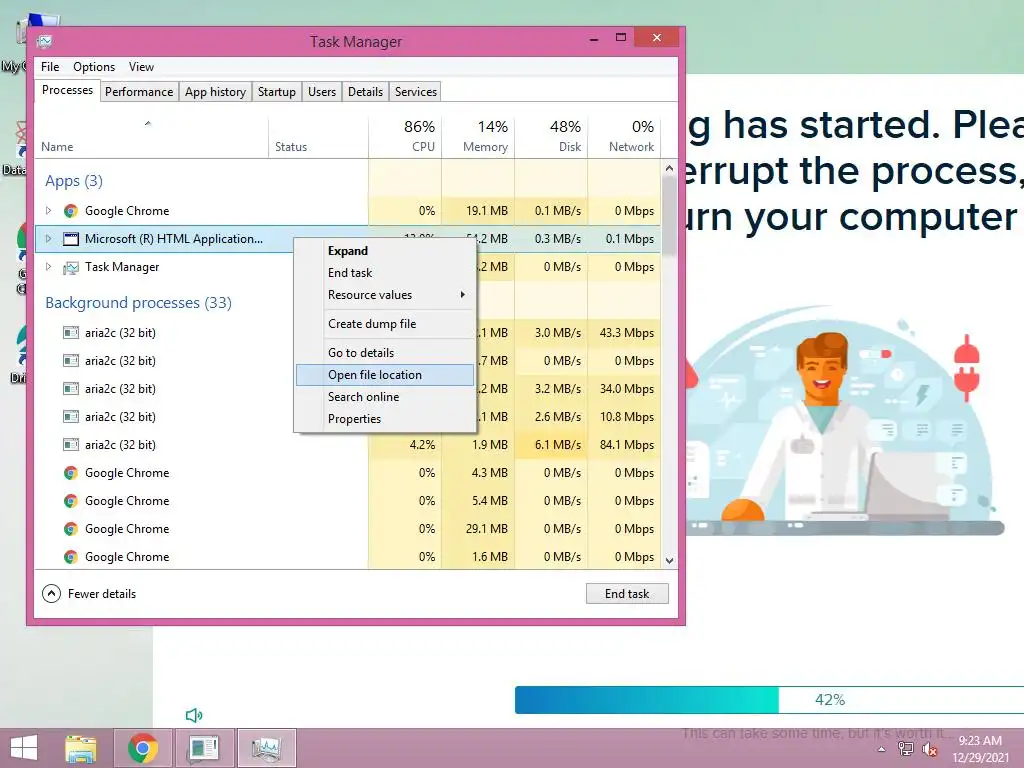Sort by the Network column header
The height and width of the screenshot is (768, 1024).
624,137
